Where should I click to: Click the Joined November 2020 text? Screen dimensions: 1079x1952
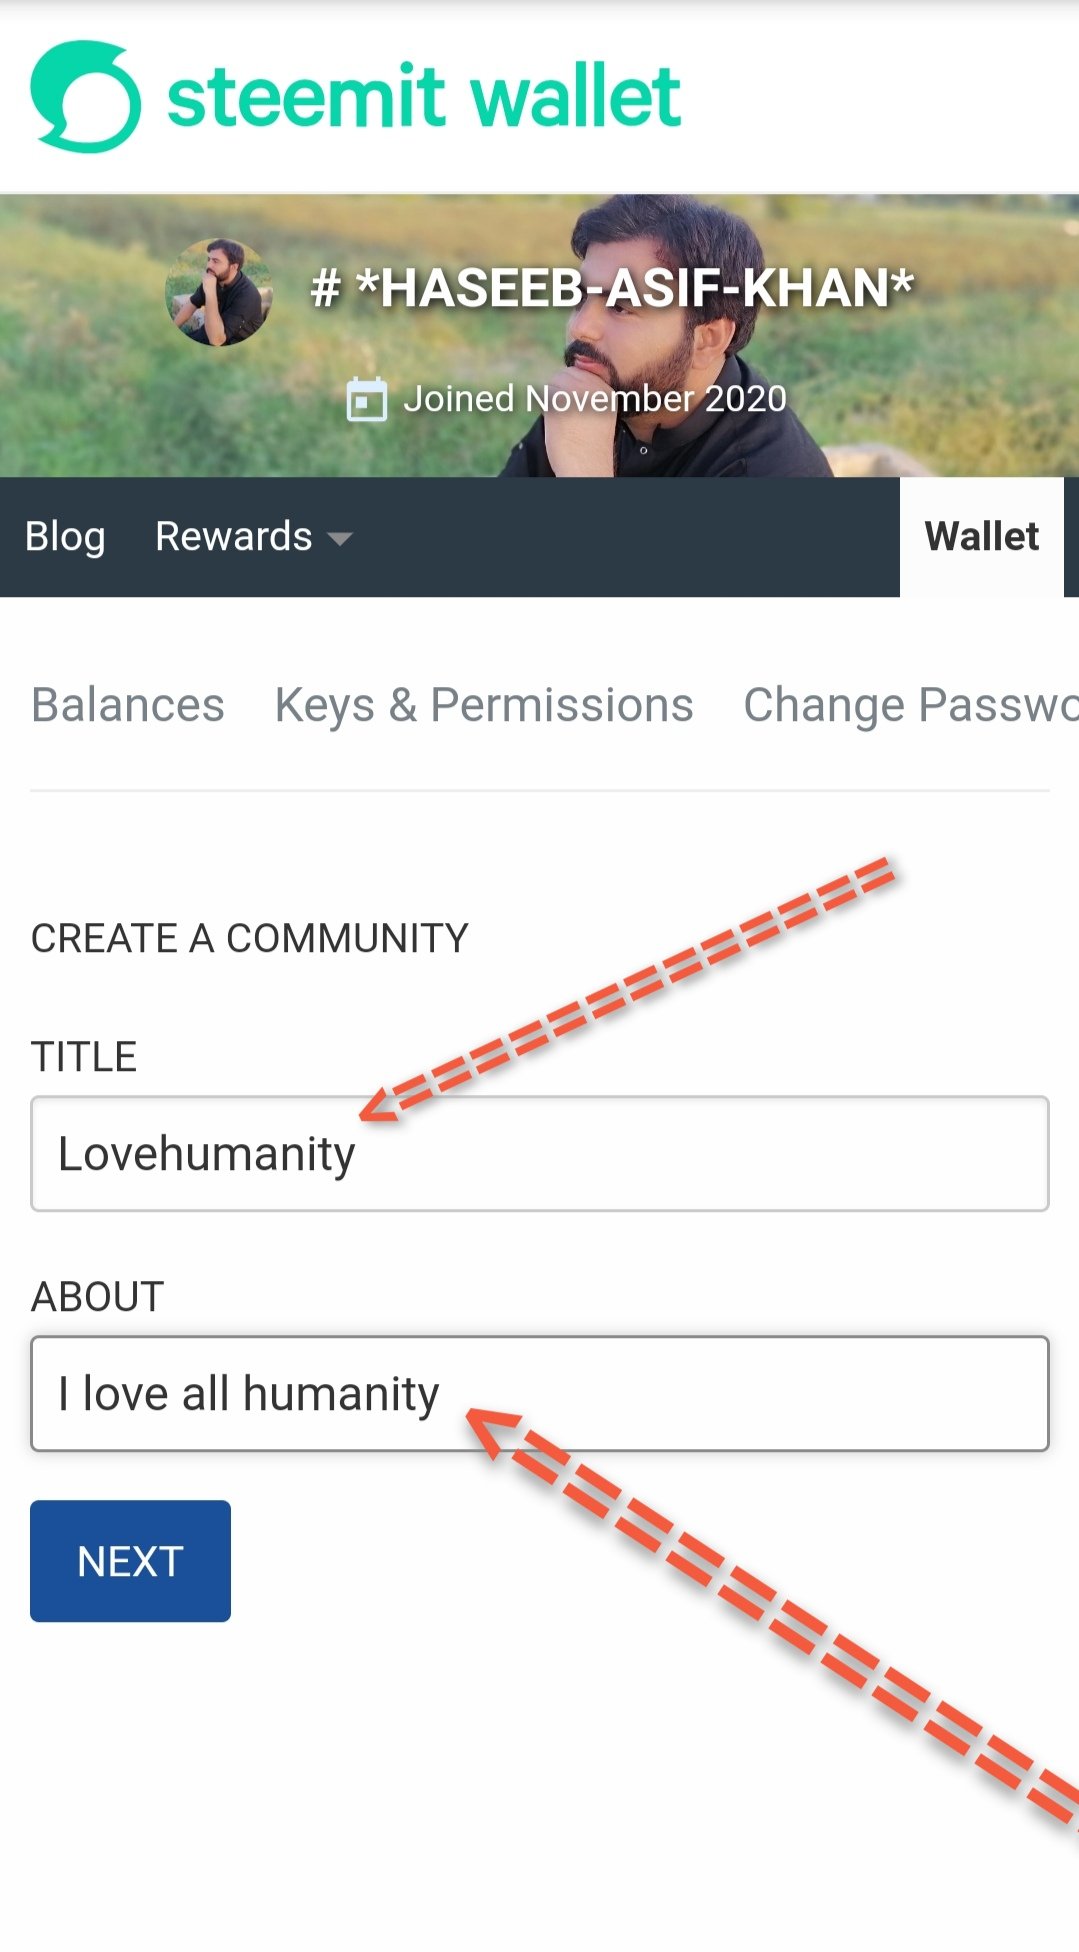coord(595,399)
